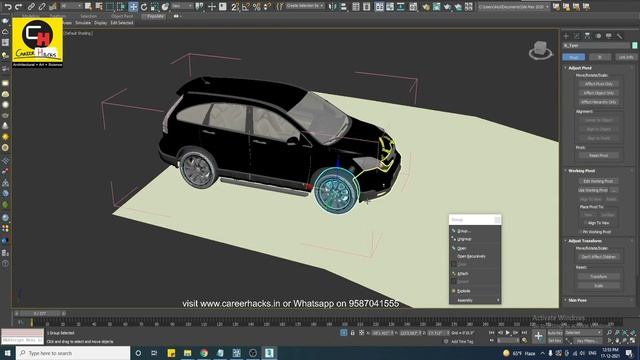The height and width of the screenshot is (360, 640).
Task: Click the ViewCube in viewport corner
Action: pyautogui.click(x=540, y=50)
